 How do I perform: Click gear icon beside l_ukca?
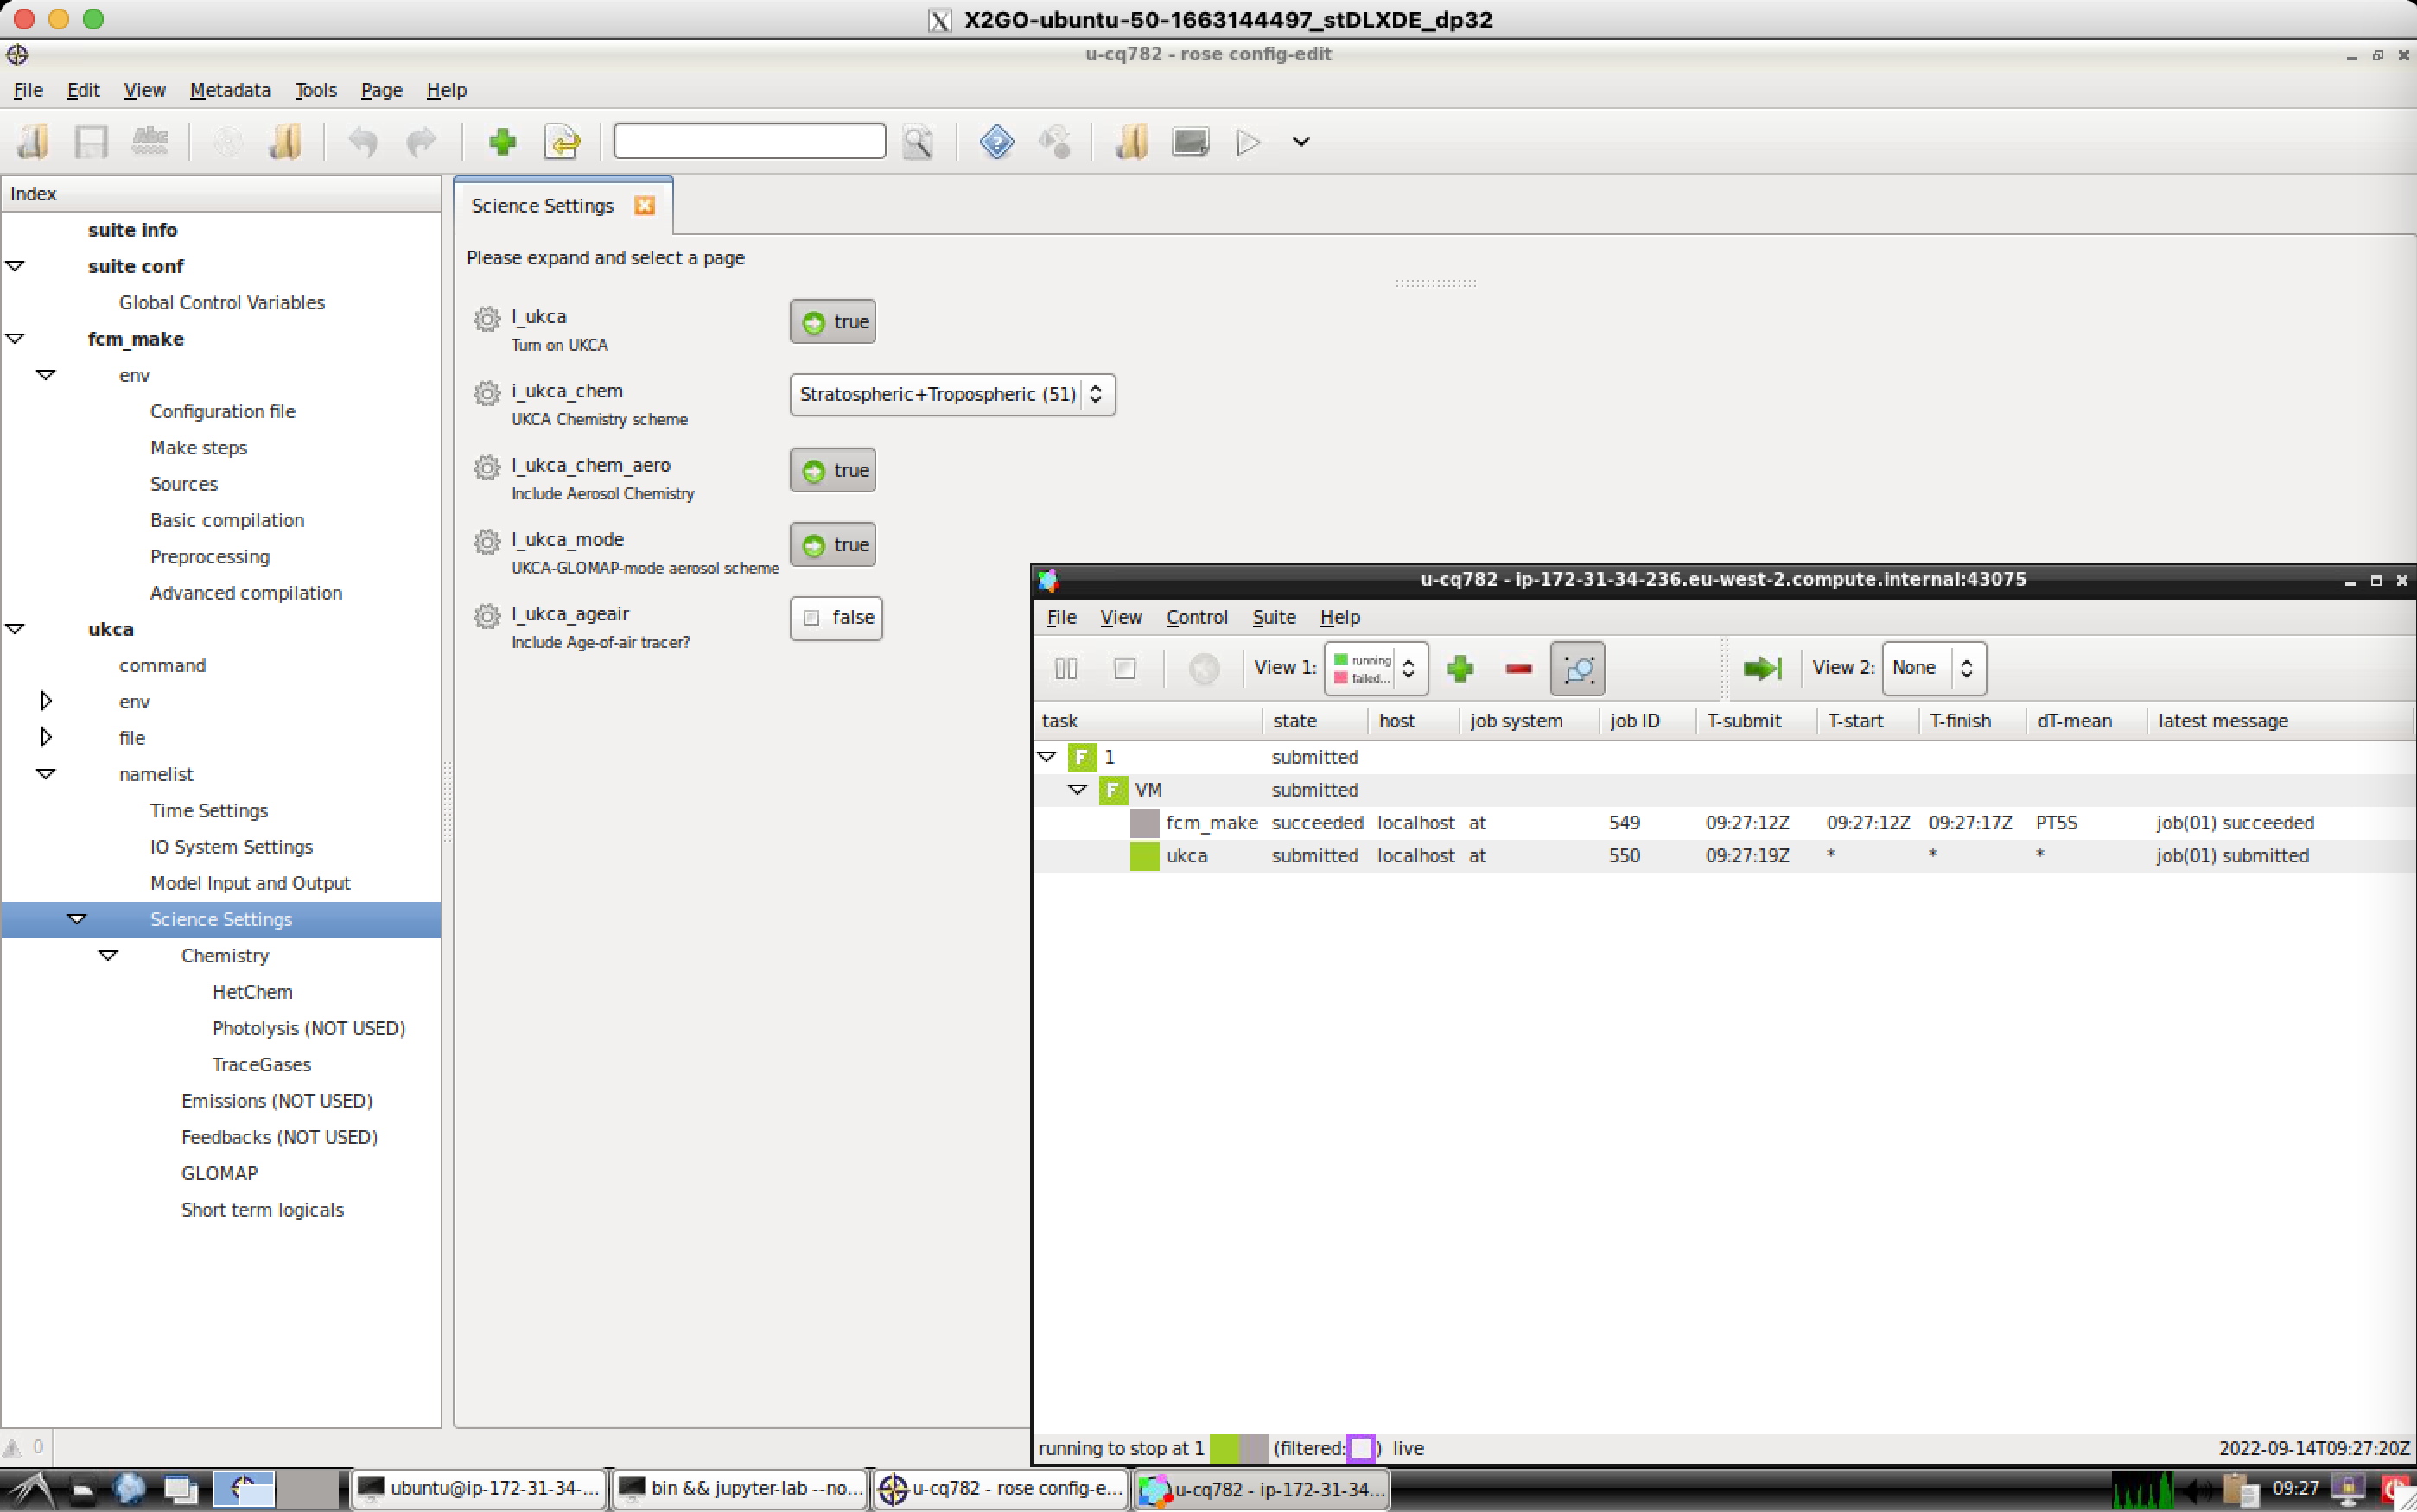pos(487,319)
